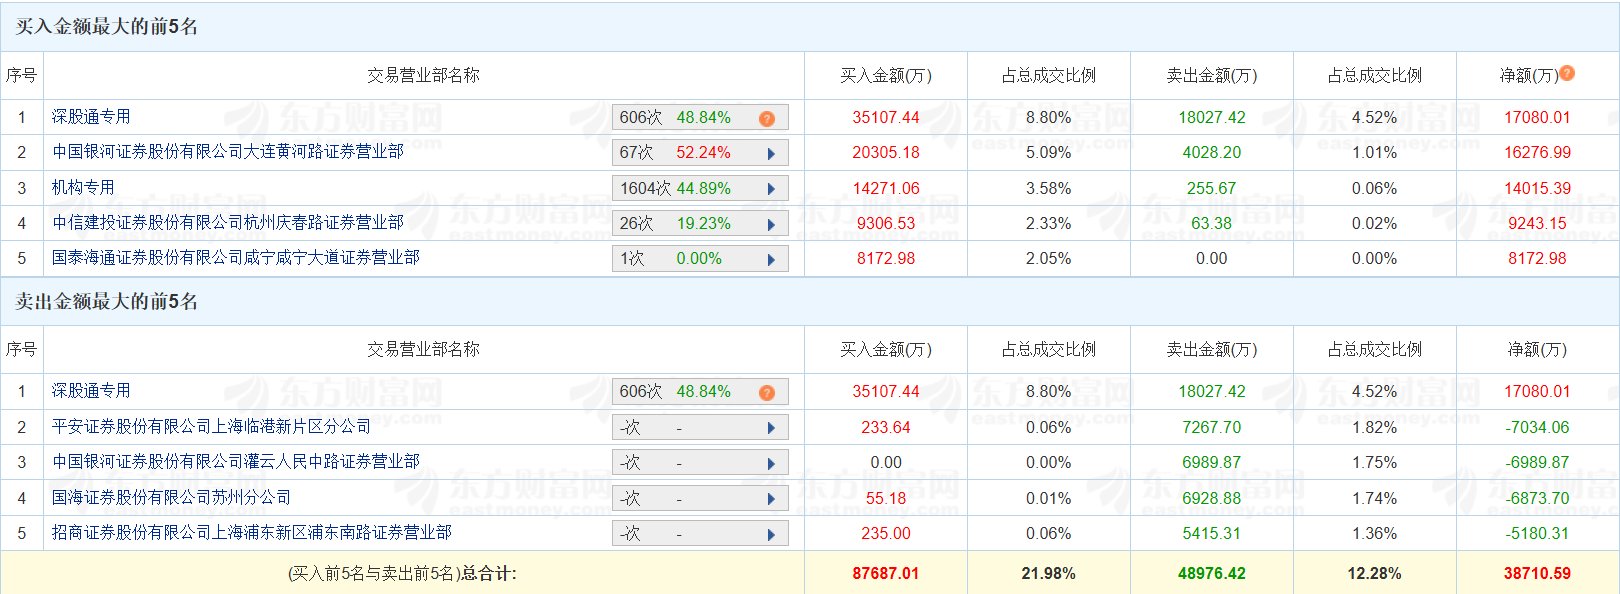Screen dimensions: 1620x594
Task: Expand arrow for 杭州庆春路证券营业部 row
Action: coord(771,224)
